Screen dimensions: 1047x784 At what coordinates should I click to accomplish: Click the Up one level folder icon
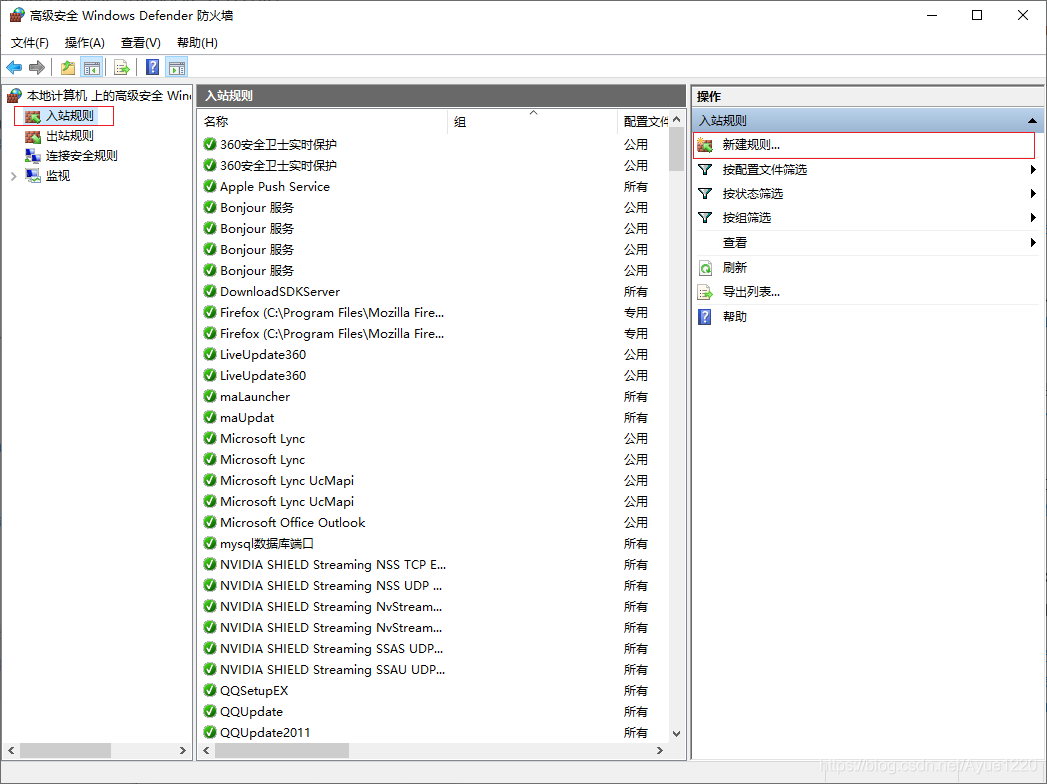point(67,68)
